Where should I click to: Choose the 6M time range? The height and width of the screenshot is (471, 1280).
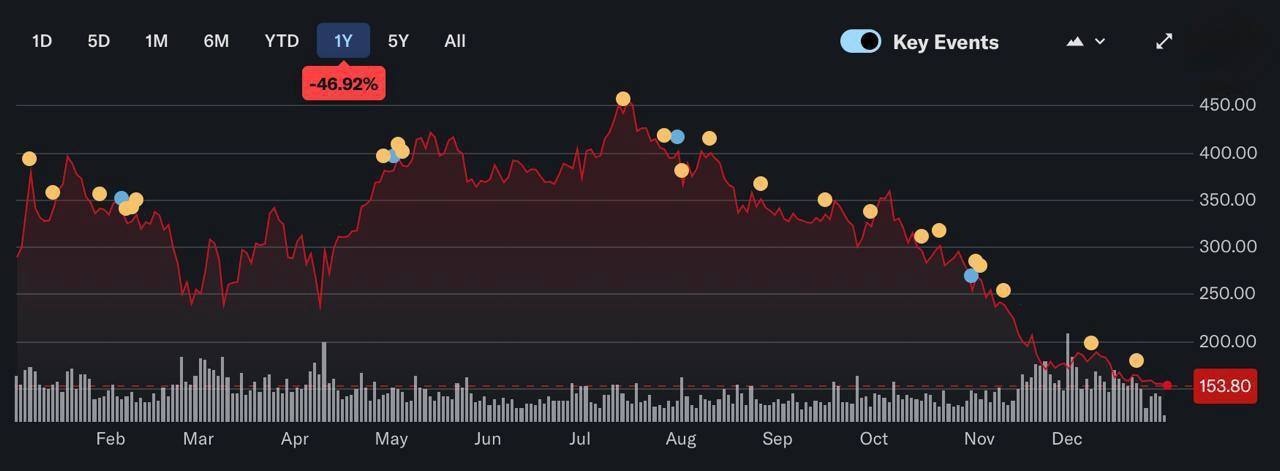point(216,41)
